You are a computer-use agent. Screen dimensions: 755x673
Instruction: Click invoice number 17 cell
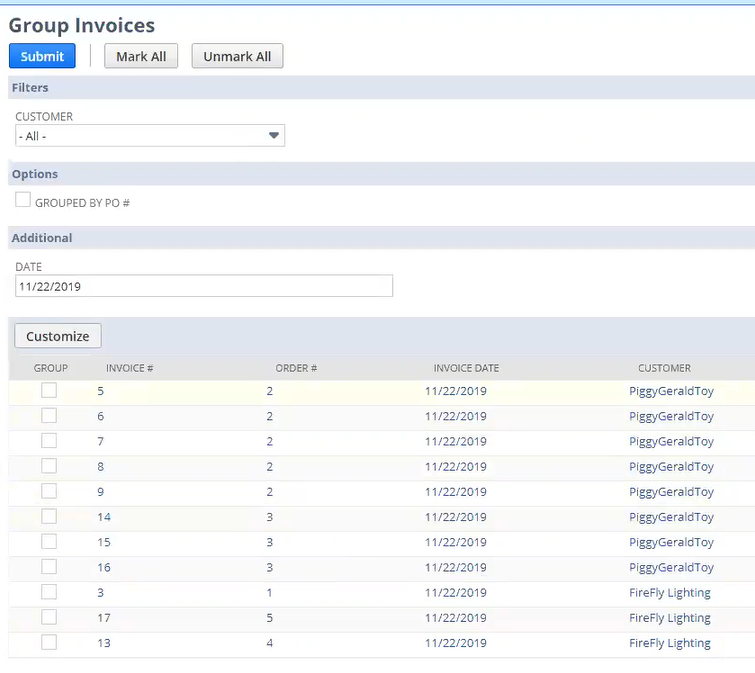pyautogui.click(x=104, y=618)
